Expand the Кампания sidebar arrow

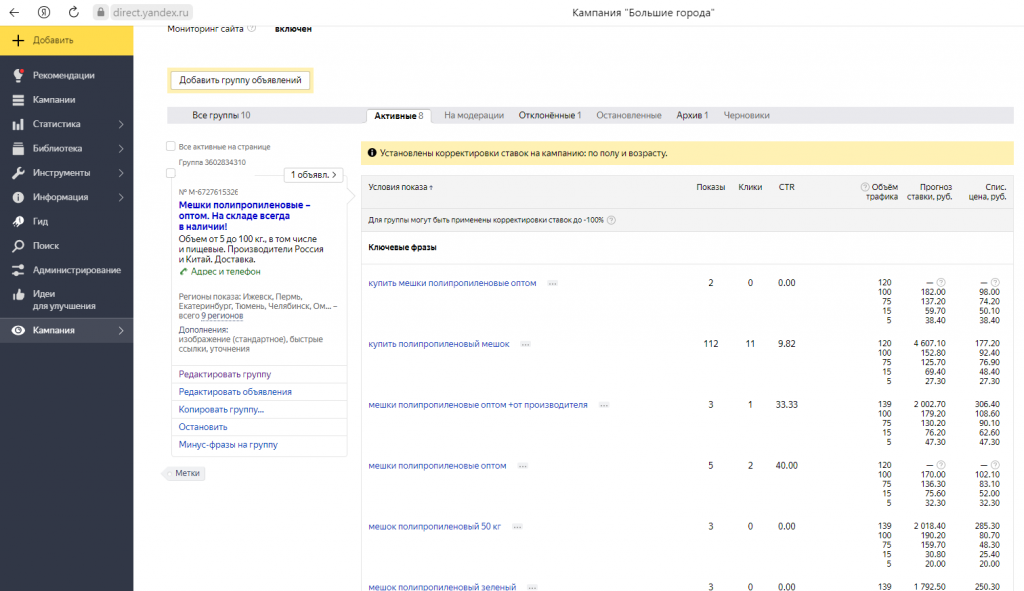click(121, 330)
